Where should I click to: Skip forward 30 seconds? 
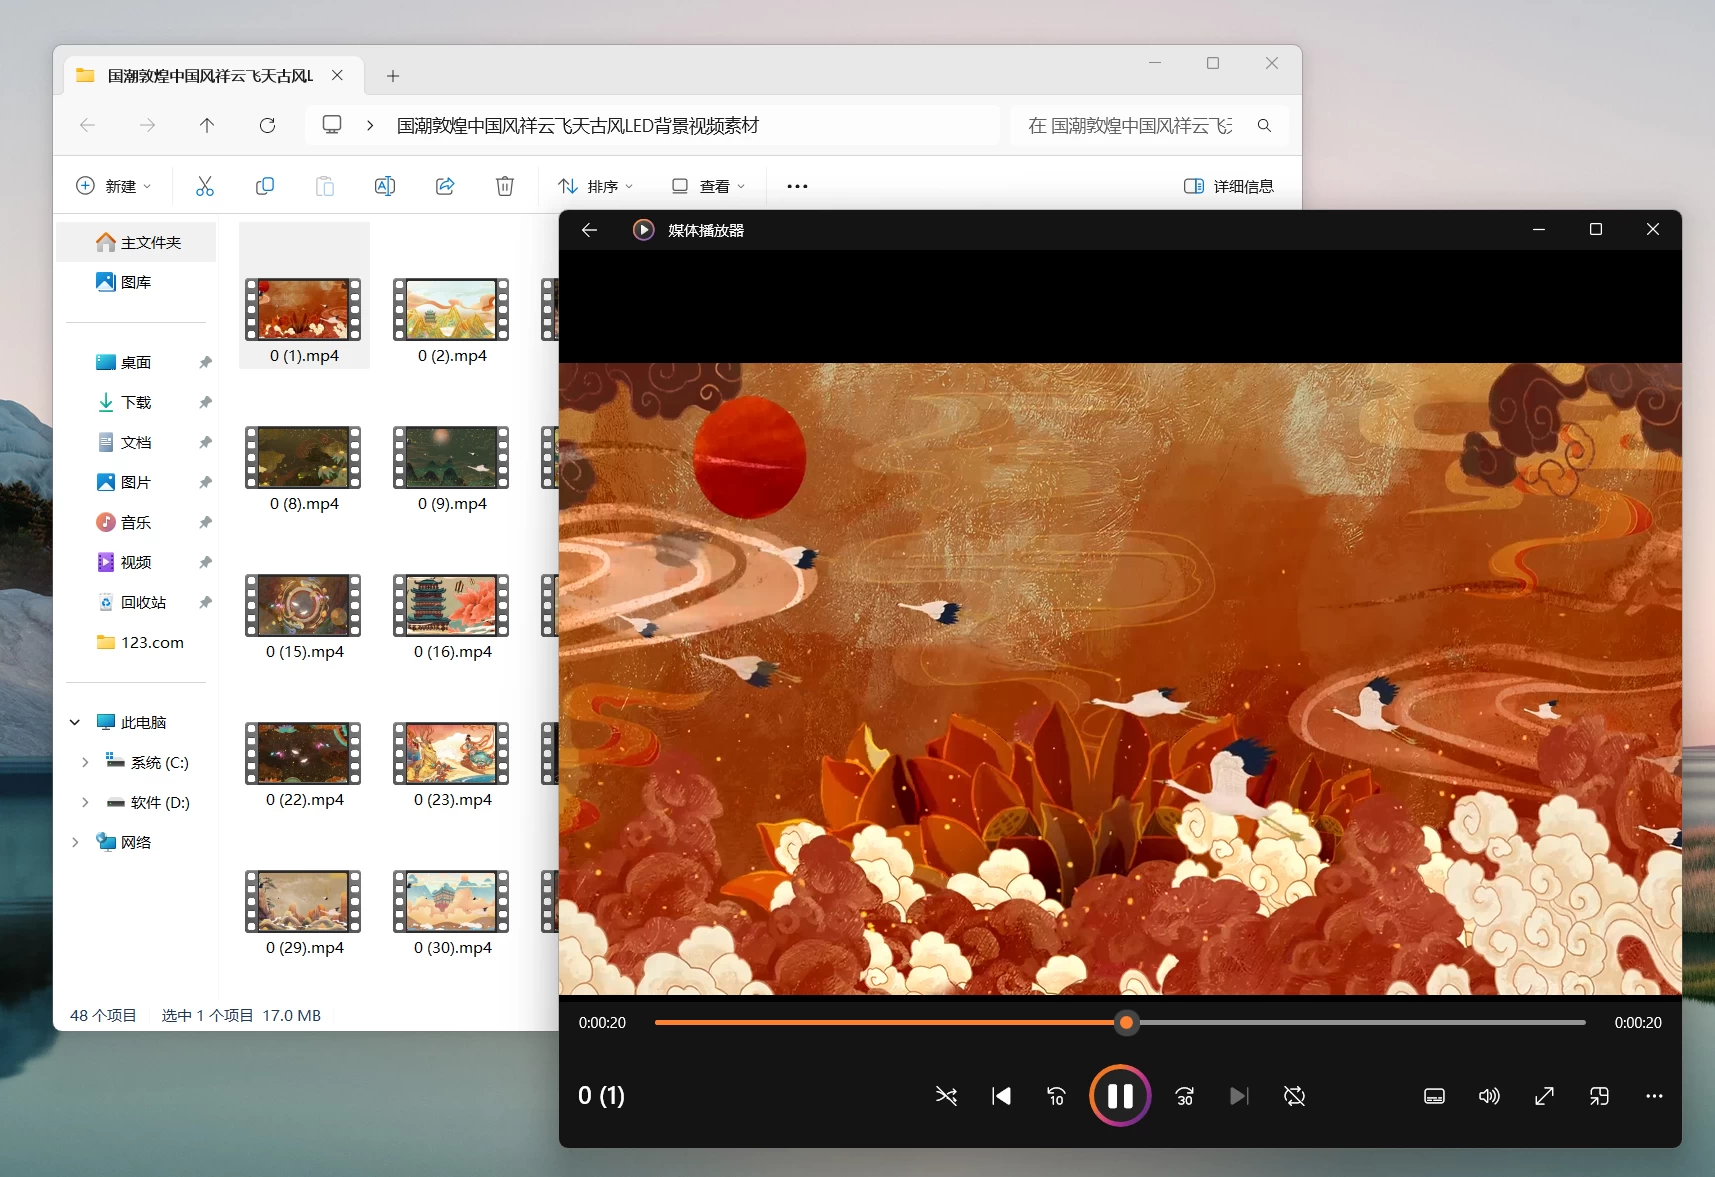point(1184,1096)
